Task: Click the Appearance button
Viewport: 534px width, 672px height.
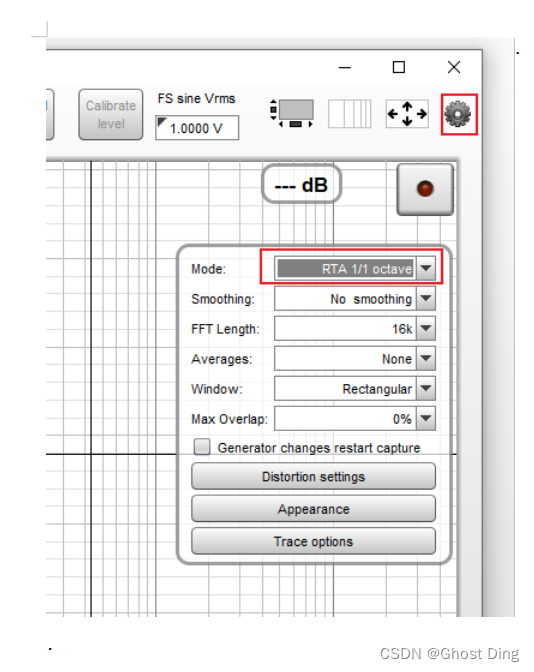Action: pyautogui.click(x=313, y=509)
